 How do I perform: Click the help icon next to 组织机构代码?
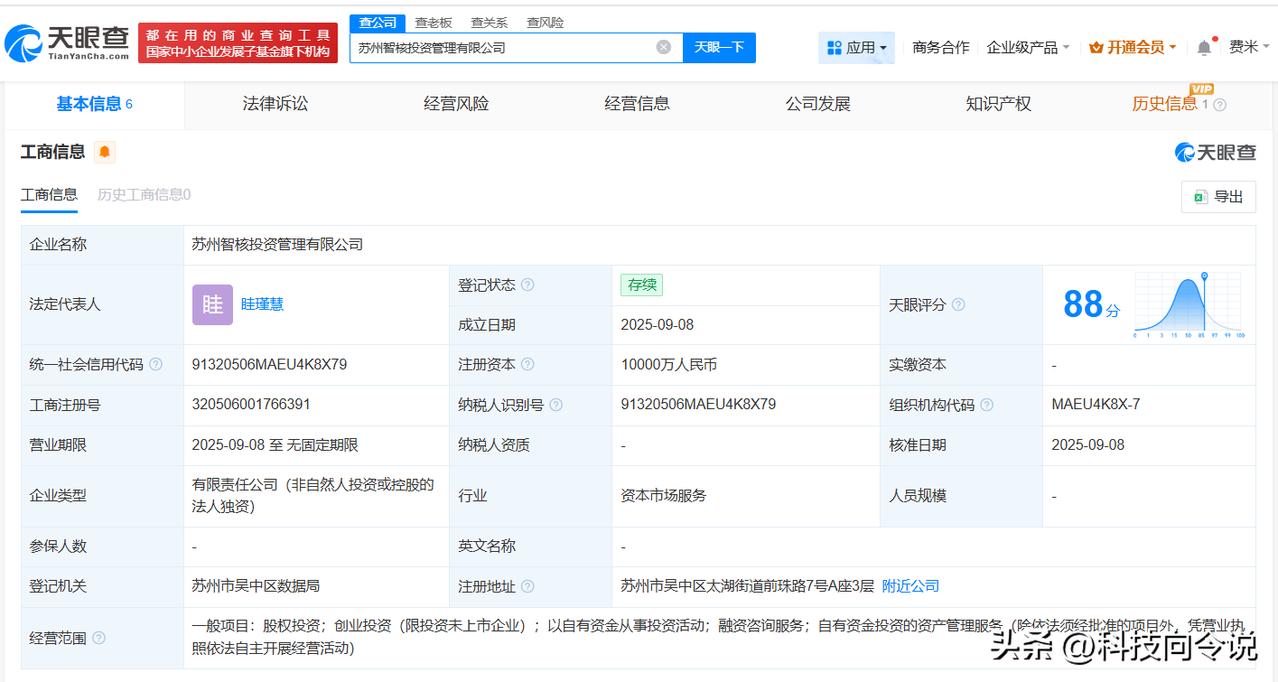986,405
